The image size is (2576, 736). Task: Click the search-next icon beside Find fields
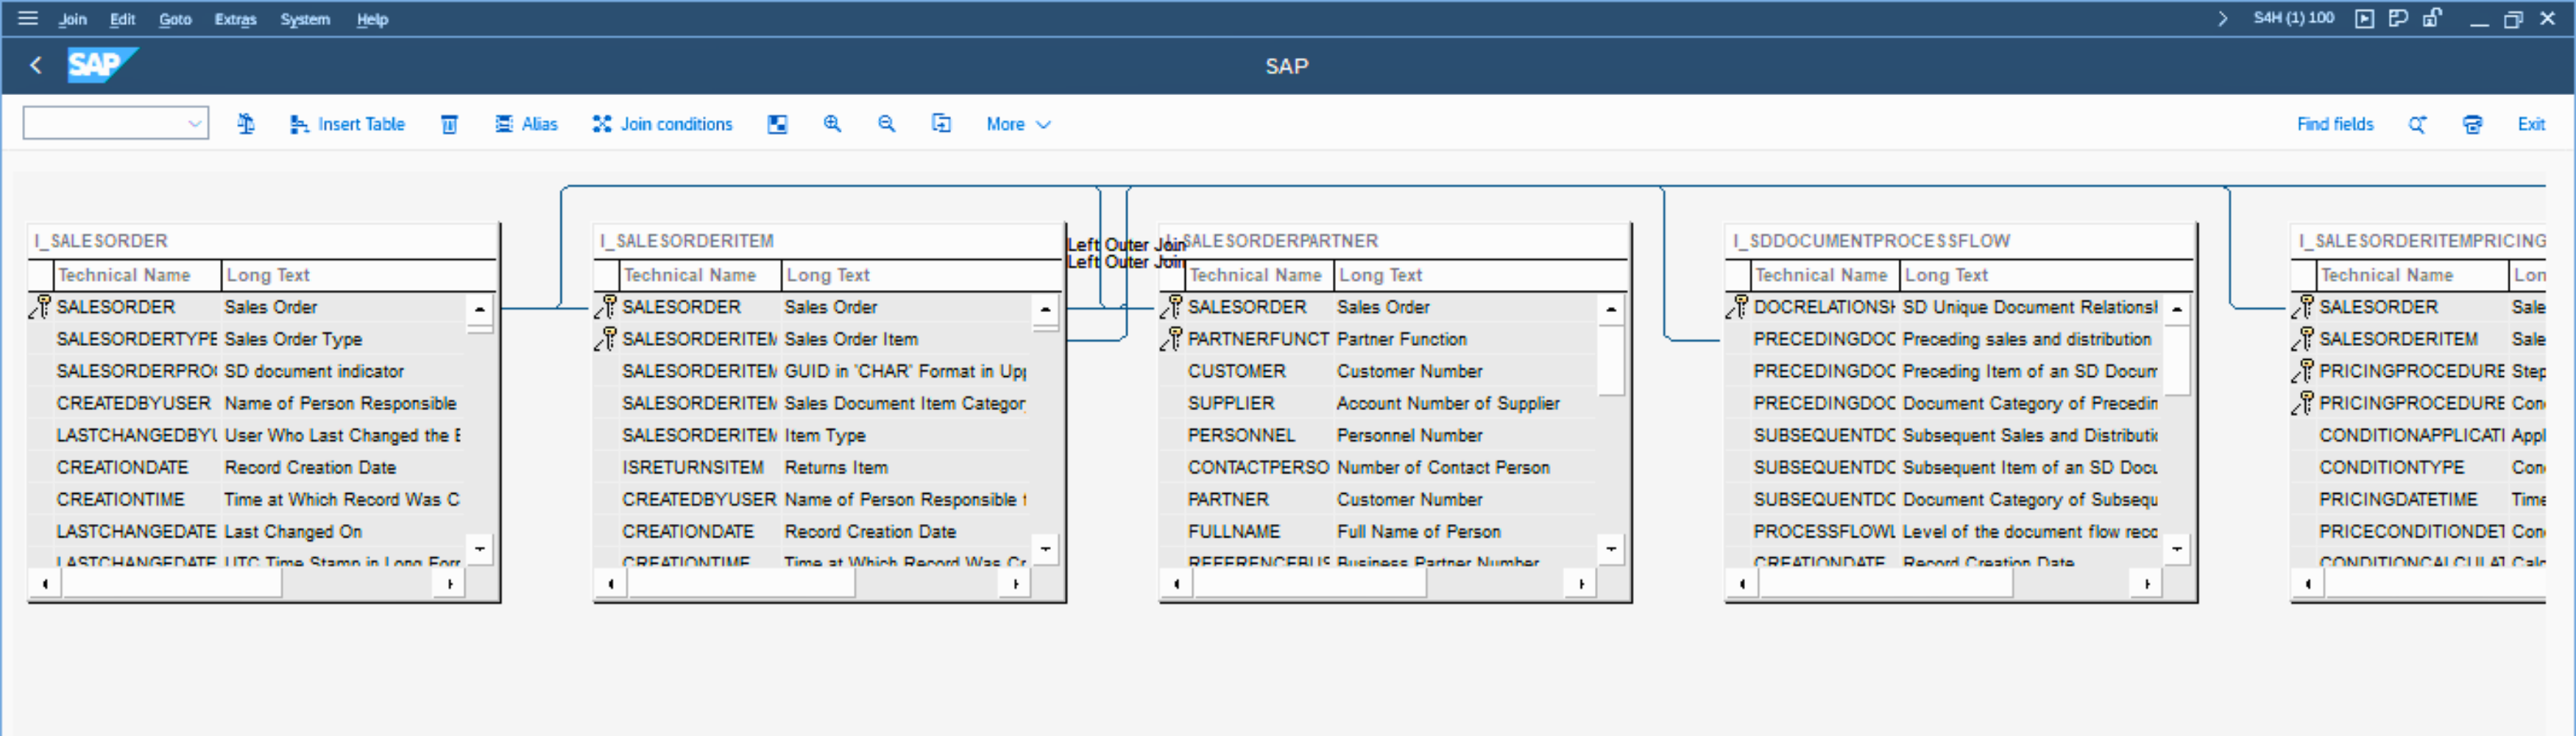2417,124
